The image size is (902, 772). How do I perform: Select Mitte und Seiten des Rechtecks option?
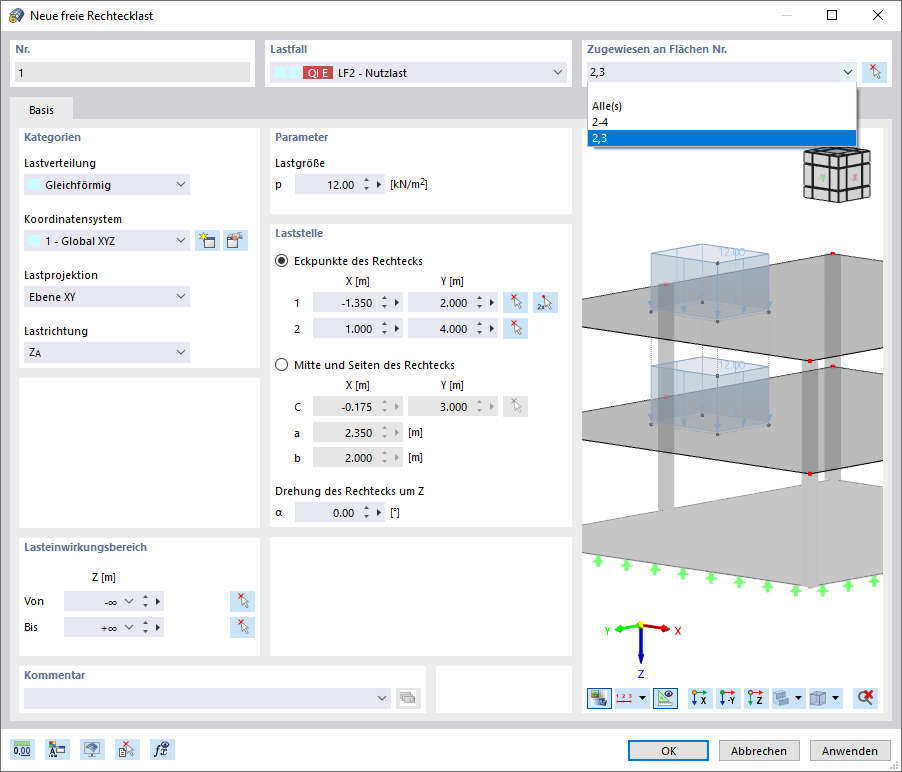click(281, 365)
